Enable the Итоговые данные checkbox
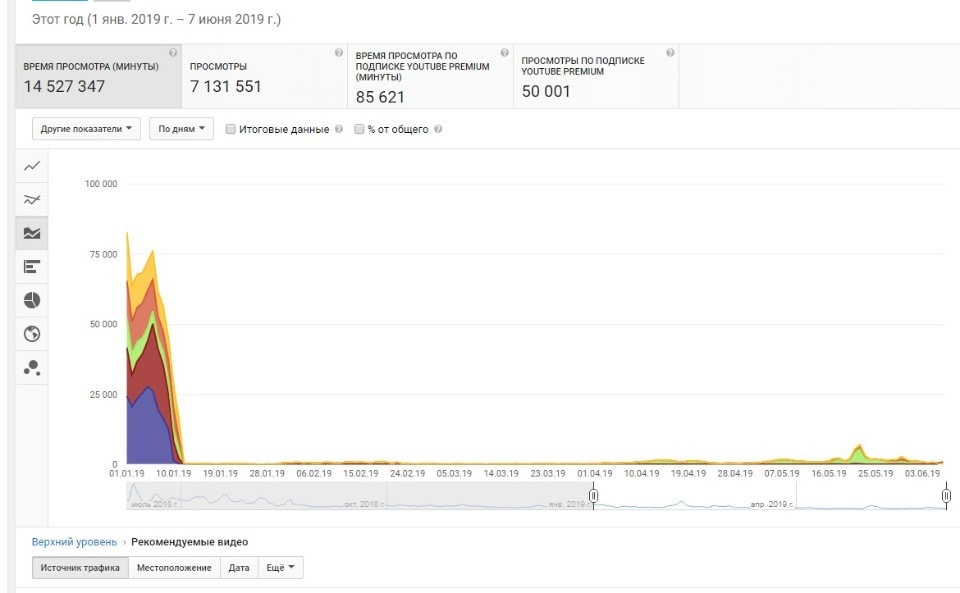The width and height of the screenshot is (960, 593). [x=231, y=129]
